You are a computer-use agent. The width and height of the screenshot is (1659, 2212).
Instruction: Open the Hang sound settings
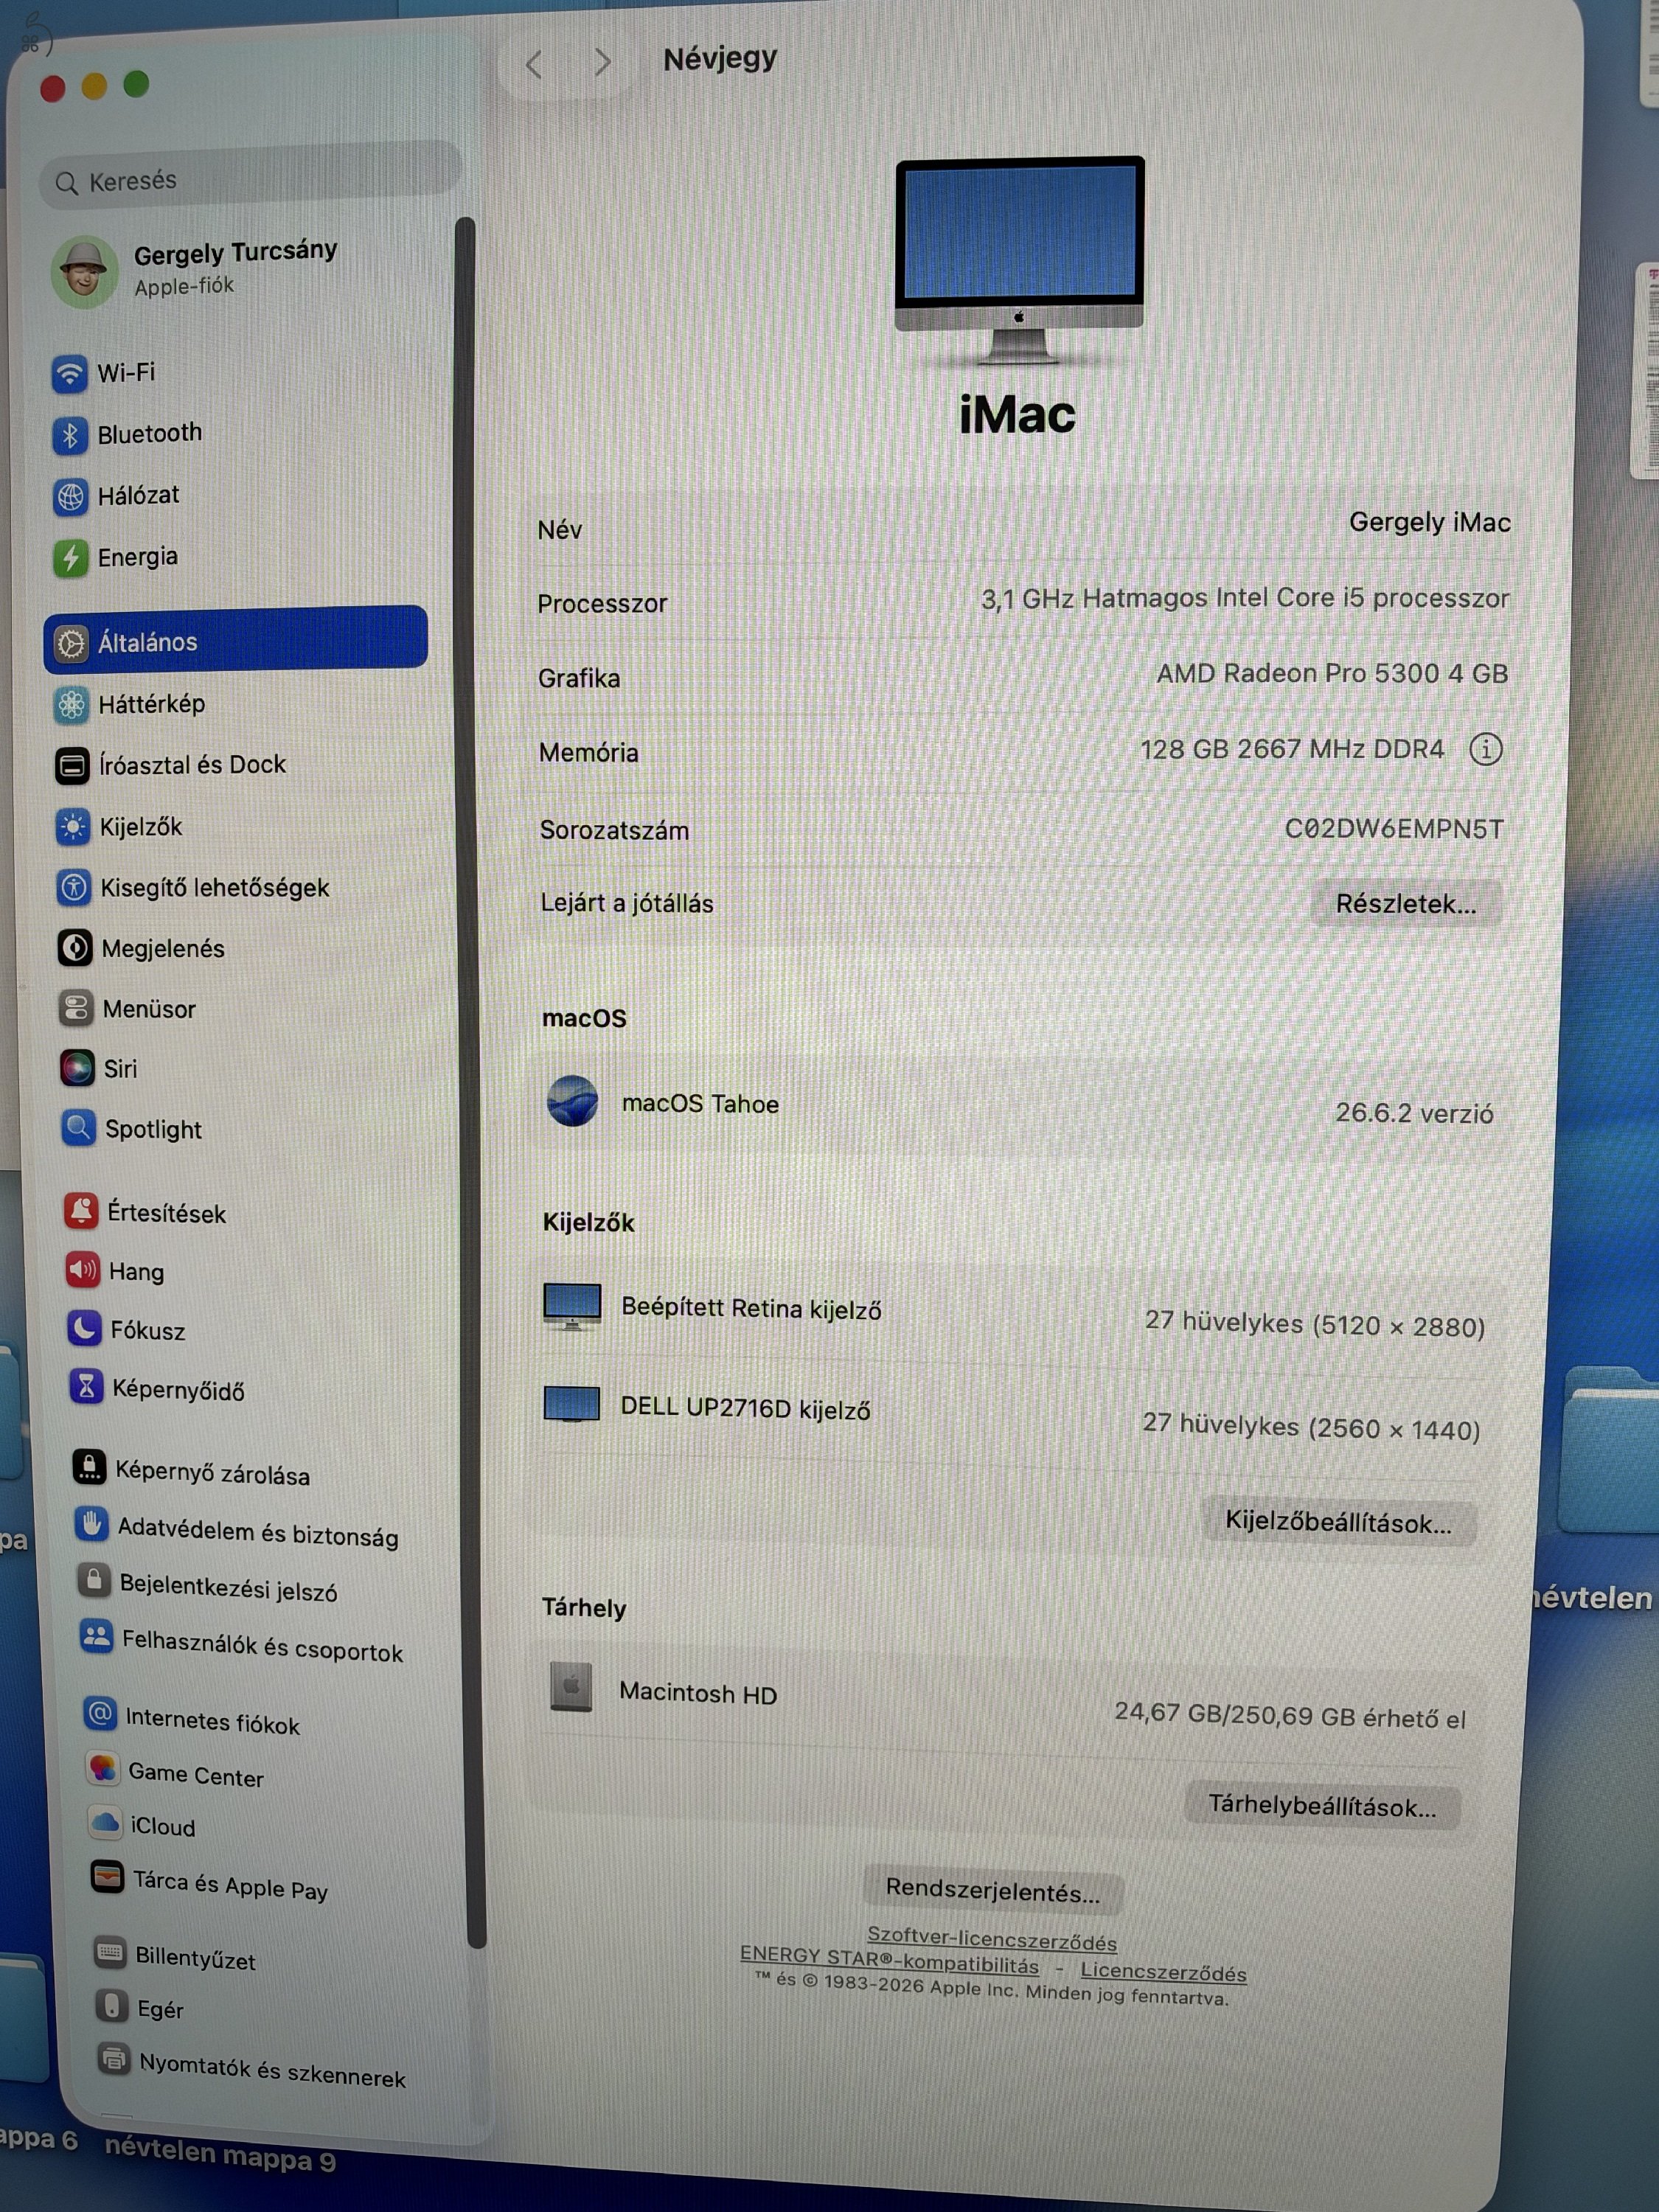coord(115,1270)
